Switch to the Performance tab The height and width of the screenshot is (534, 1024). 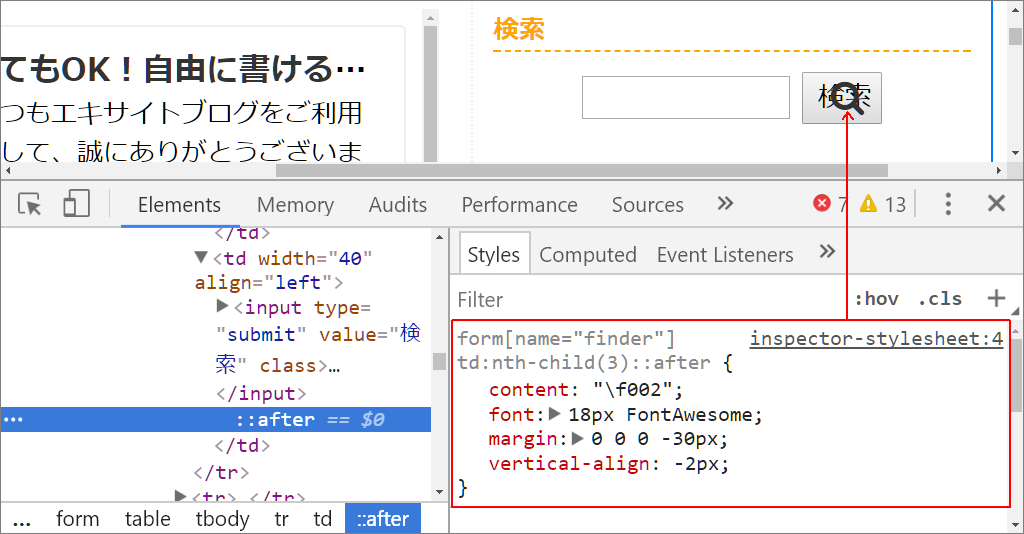pyautogui.click(x=519, y=205)
